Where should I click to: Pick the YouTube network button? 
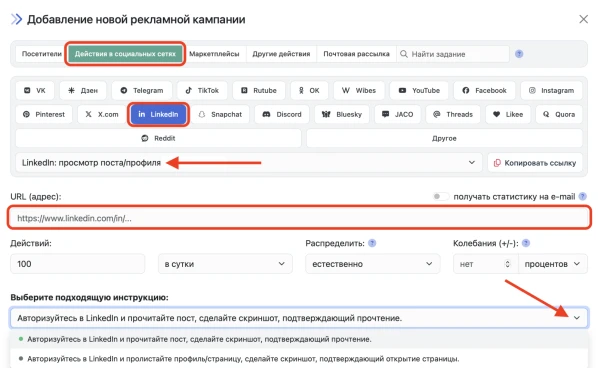pos(419,90)
